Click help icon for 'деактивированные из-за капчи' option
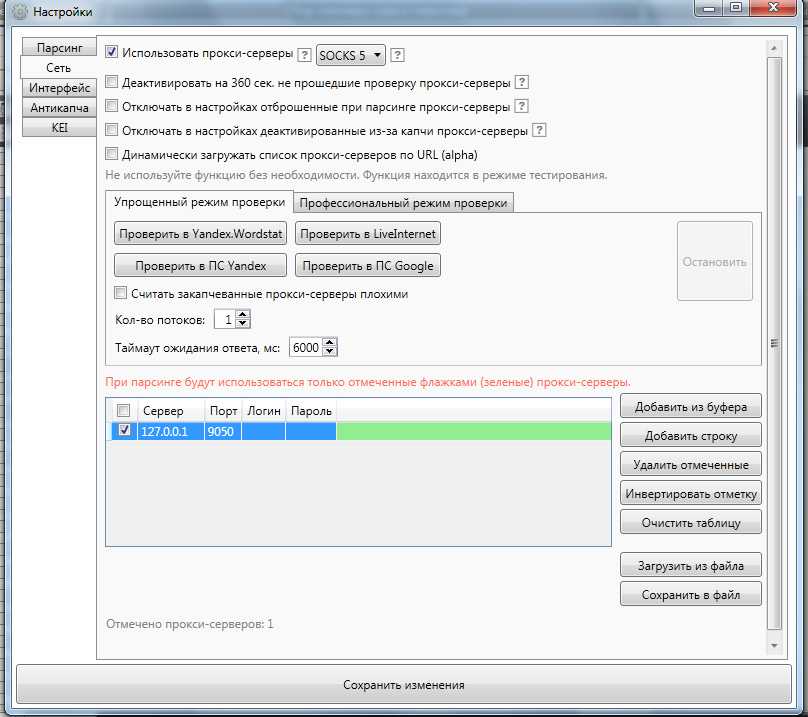808x717 pixels. pyautogui.click(x=539, y=130)
